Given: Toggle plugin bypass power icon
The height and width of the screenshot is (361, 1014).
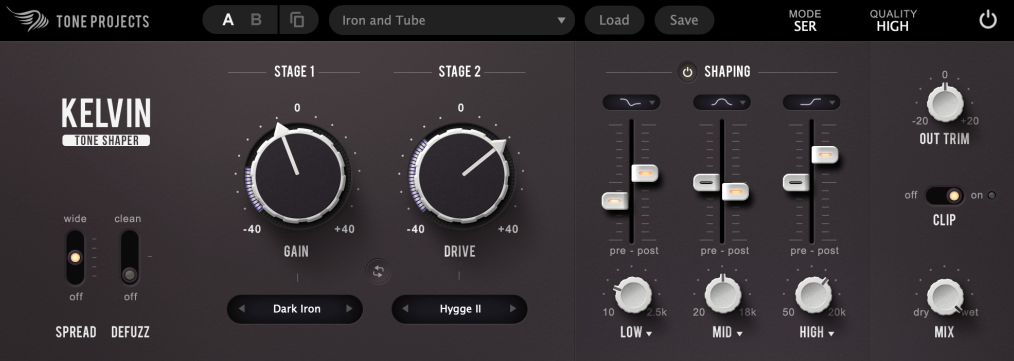Looking at the screenshot, I should (x=987, y=20).
